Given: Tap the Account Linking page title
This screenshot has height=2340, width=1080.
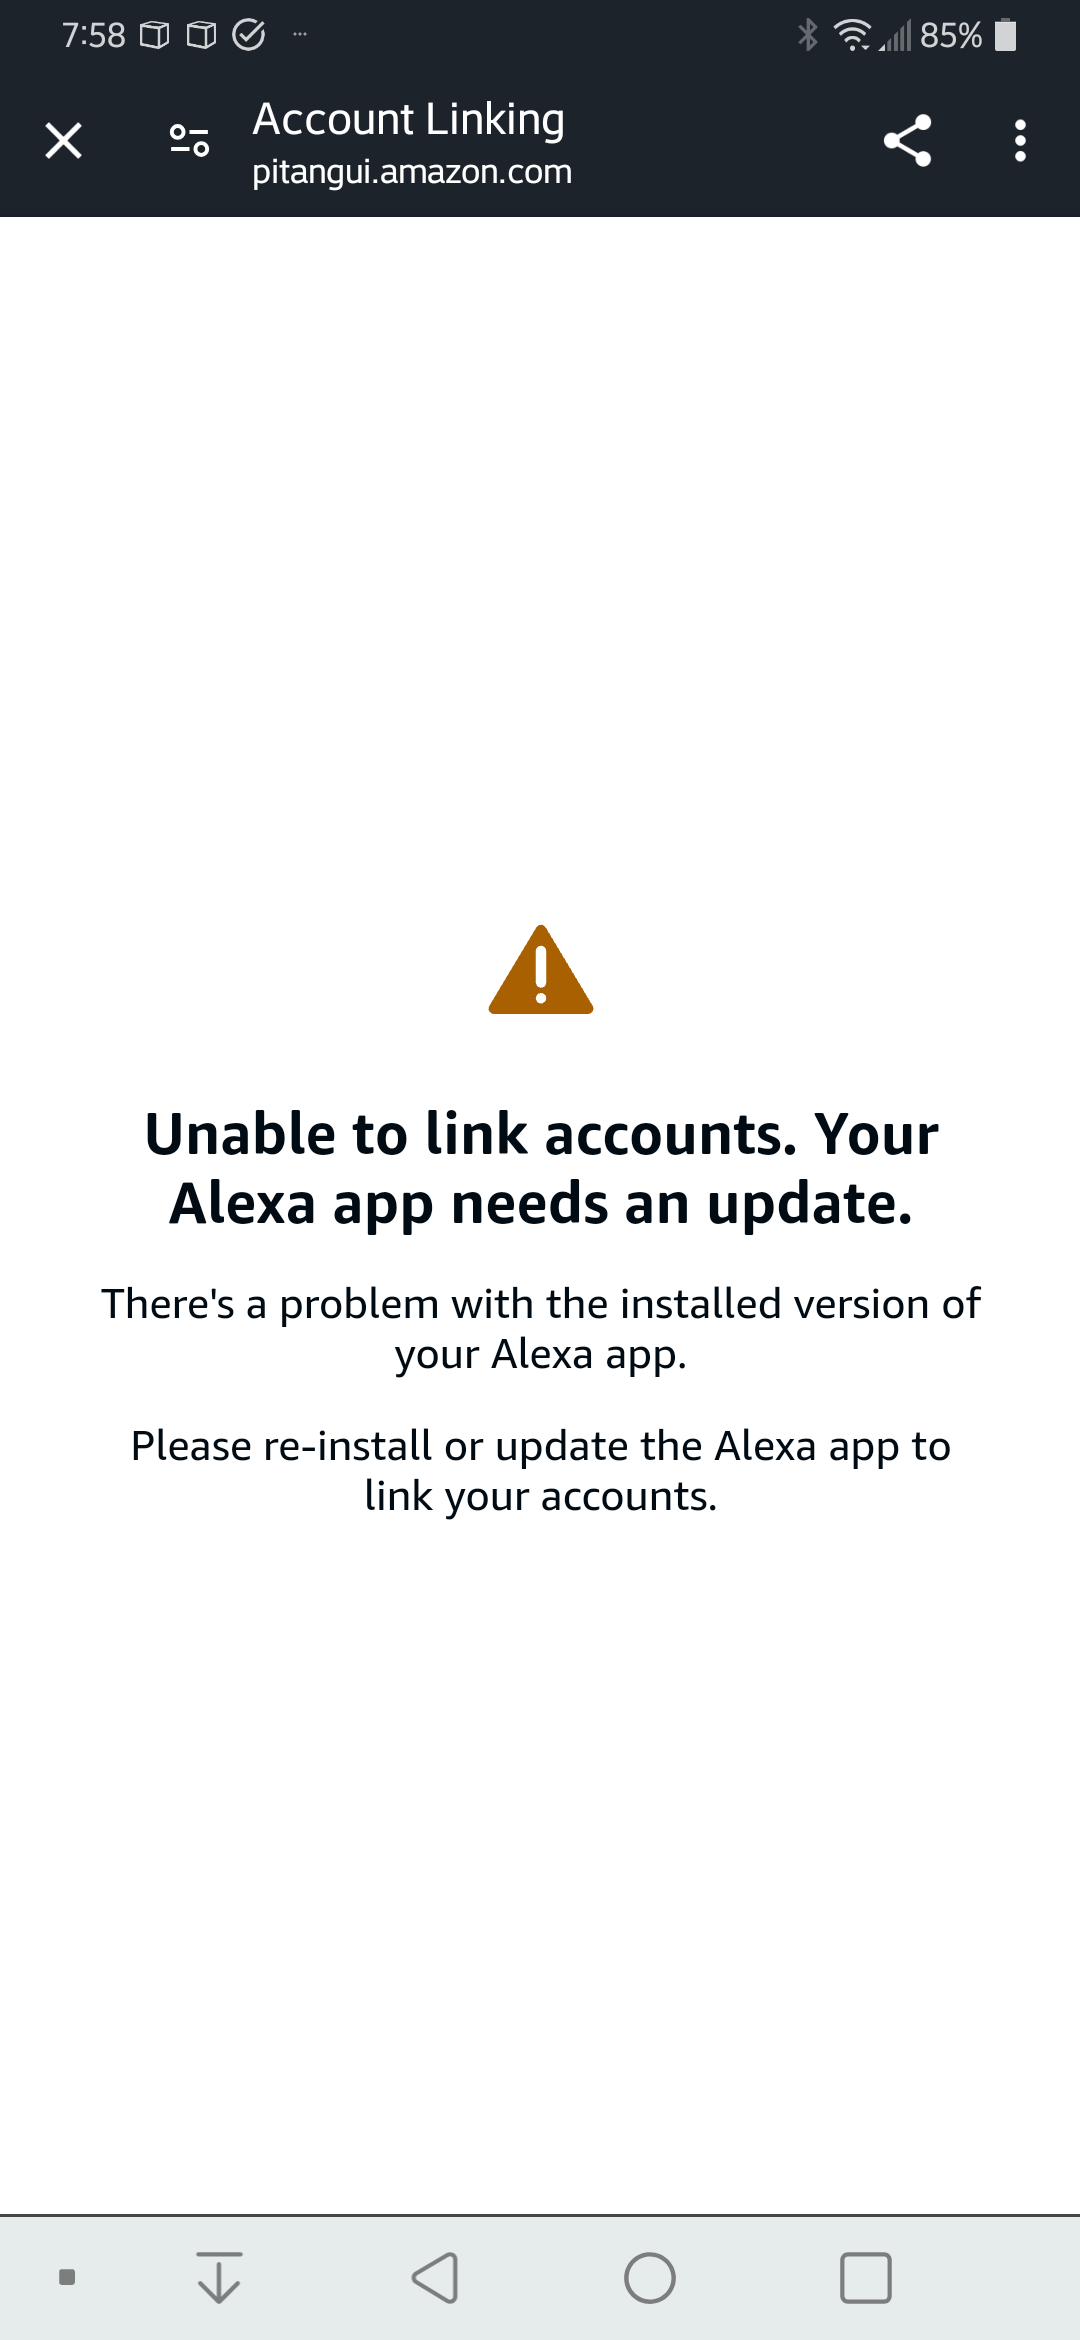Looking at the screenshot, I should coord(408,120).
